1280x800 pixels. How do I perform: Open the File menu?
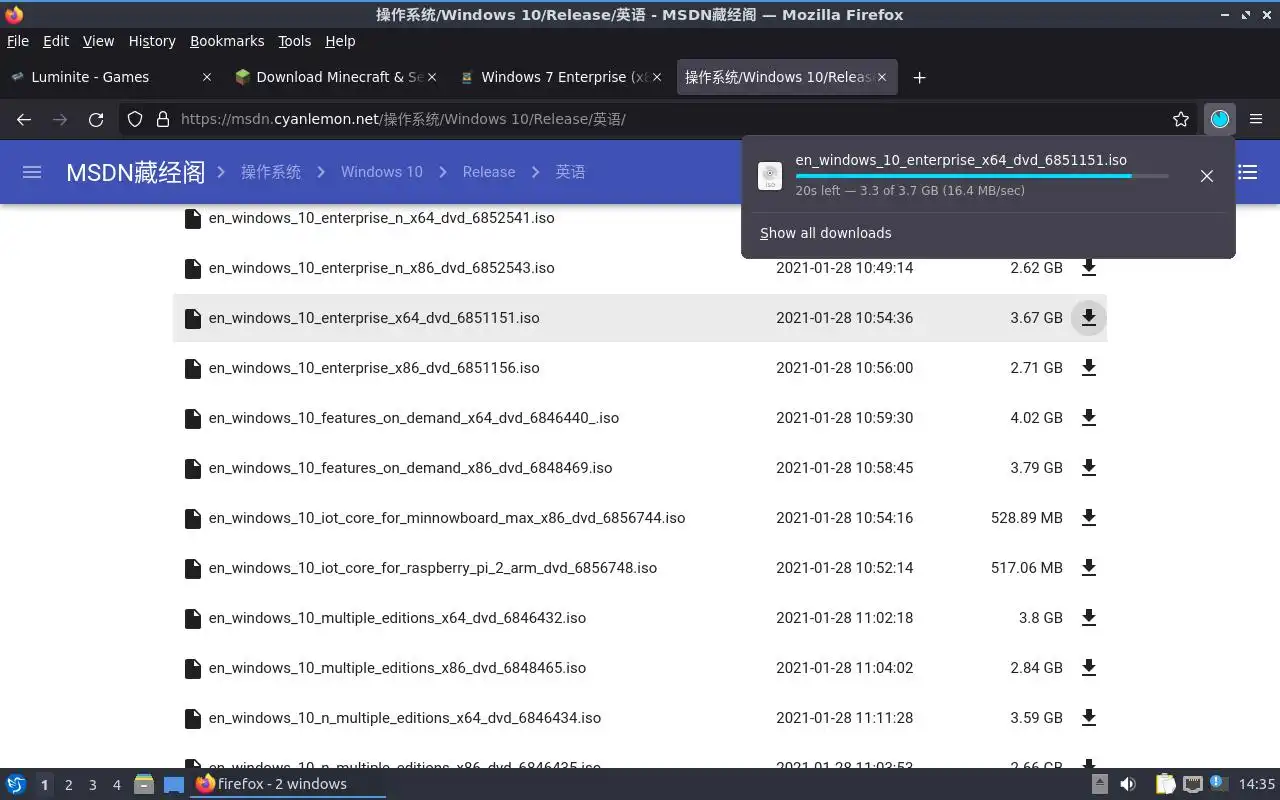pos(18,41)
